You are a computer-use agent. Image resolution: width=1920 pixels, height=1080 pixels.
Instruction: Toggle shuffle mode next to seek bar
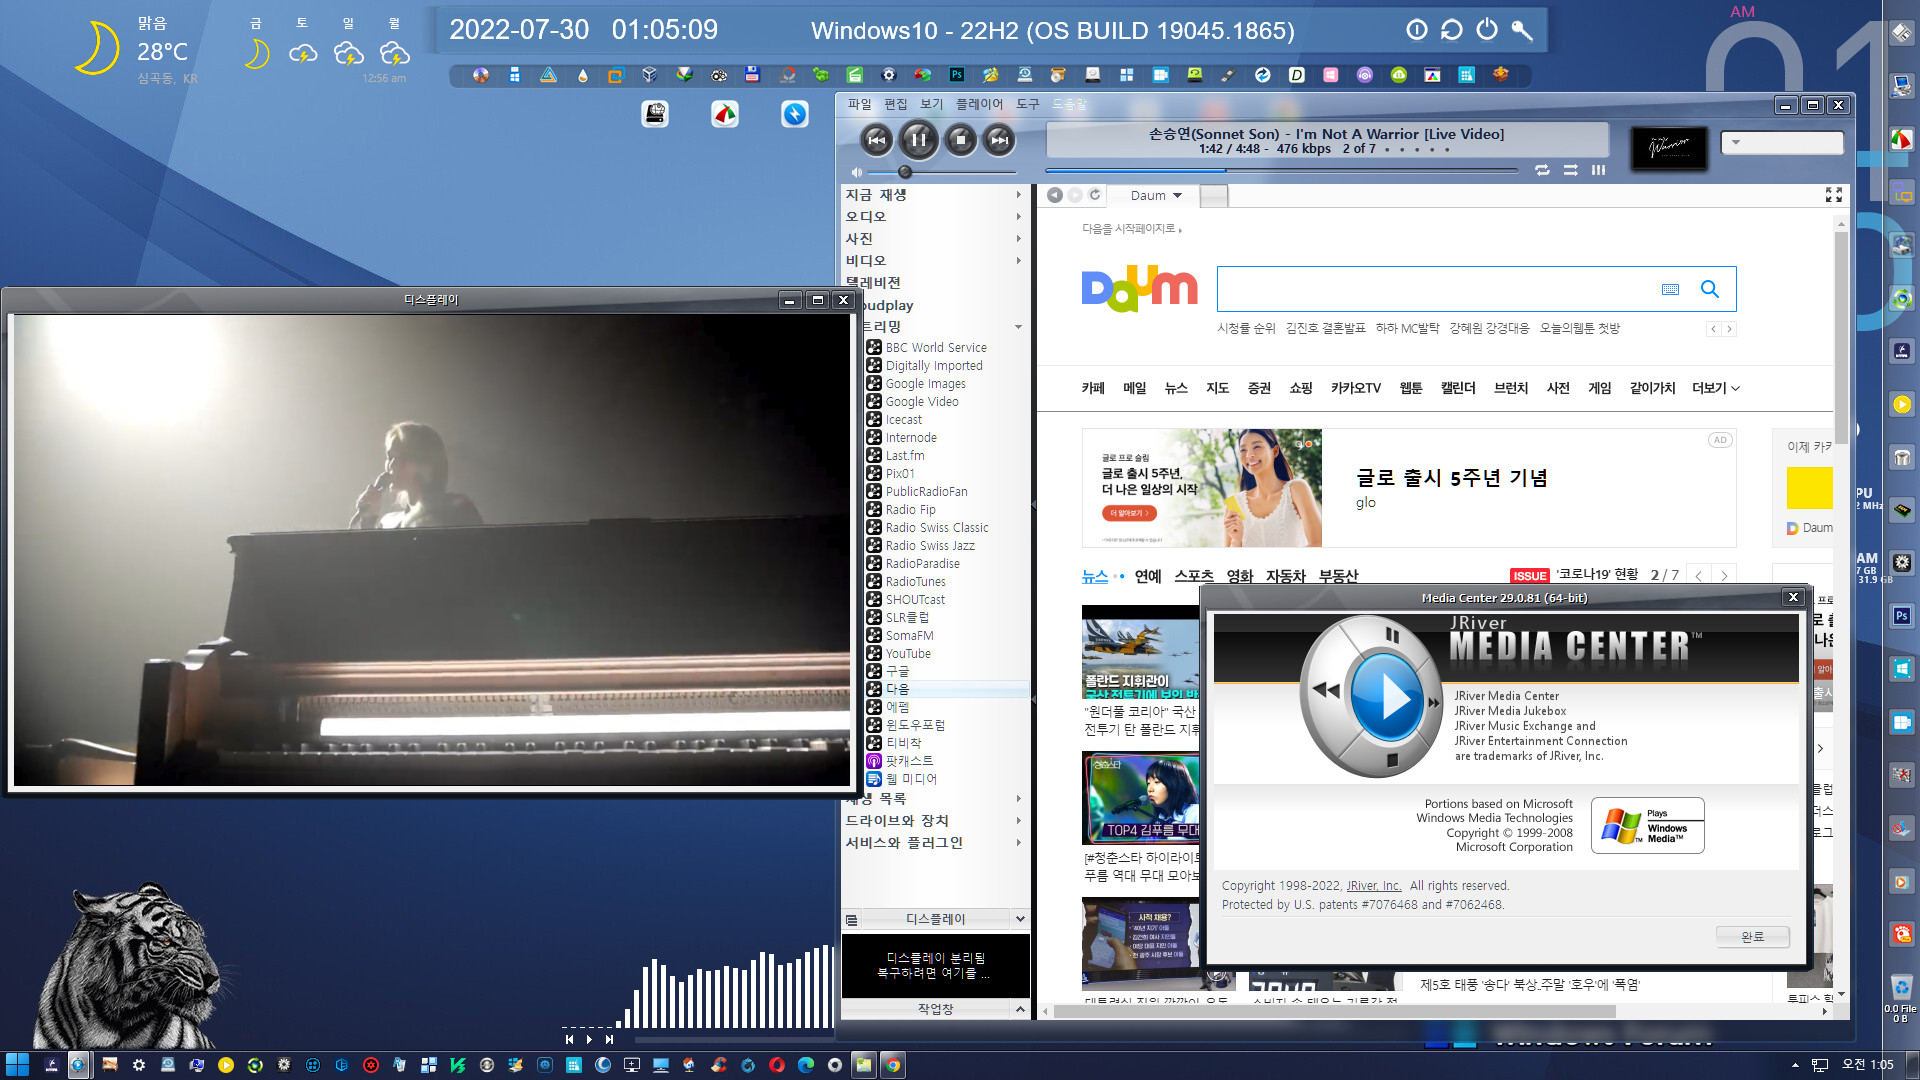[1571, 170]
